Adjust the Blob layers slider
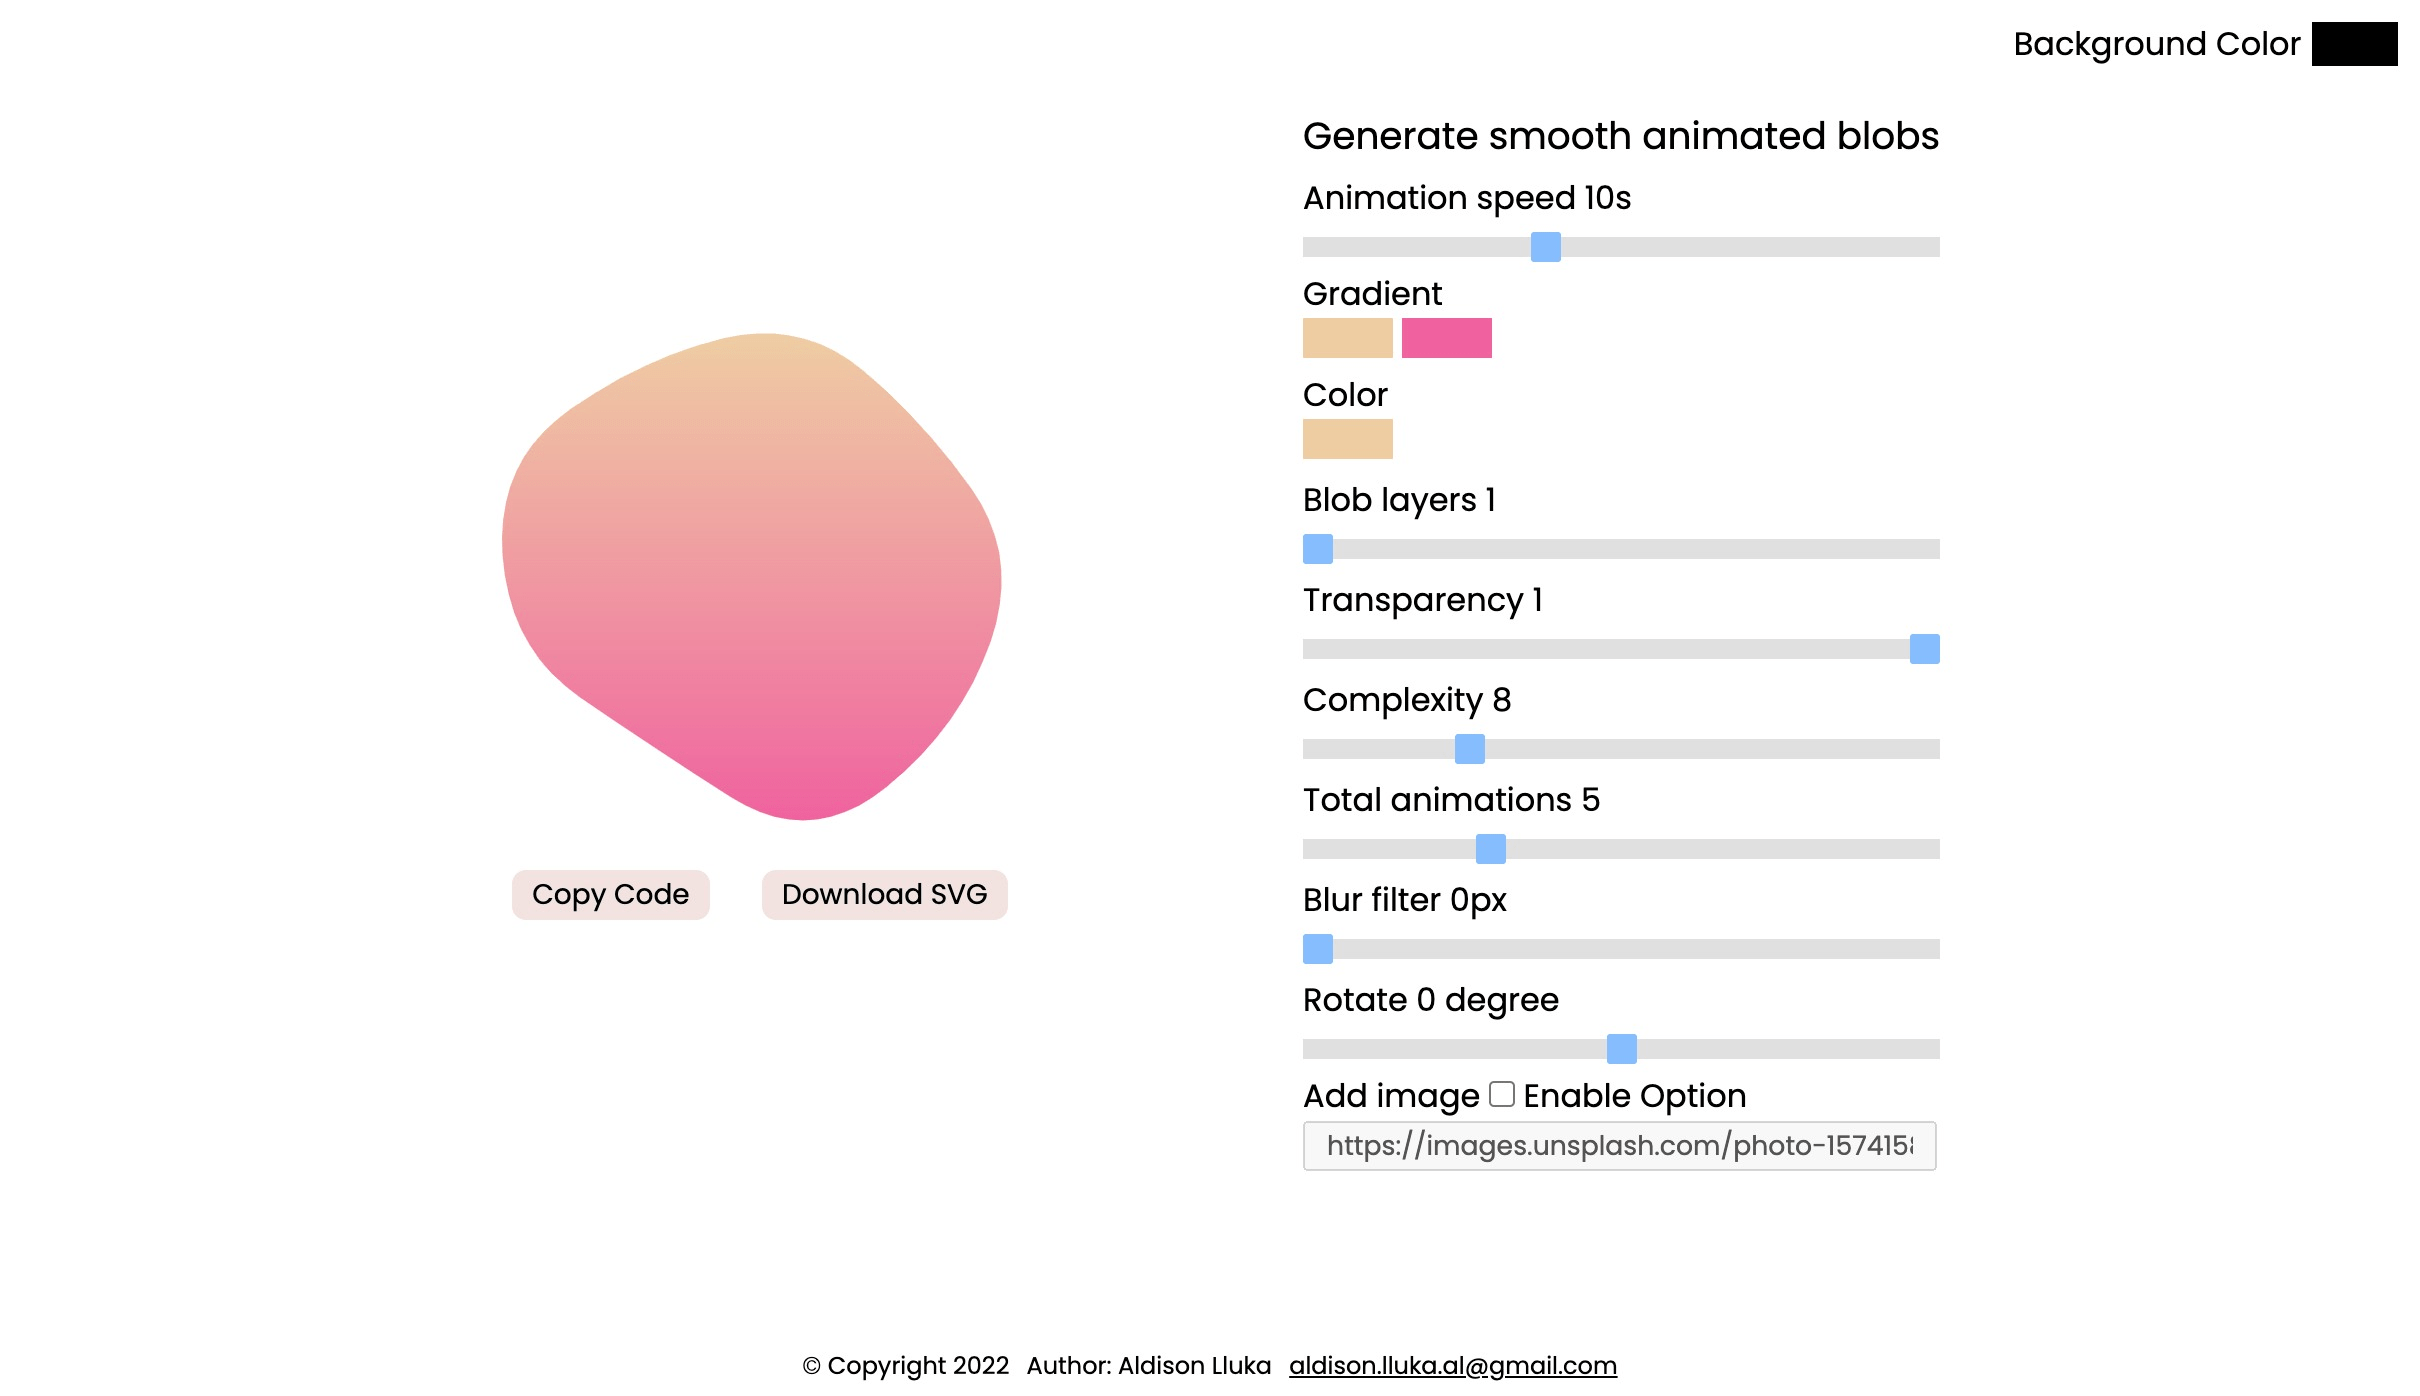Image resolution: width=2420 pixels, height=1396 pixels. 1318,548
